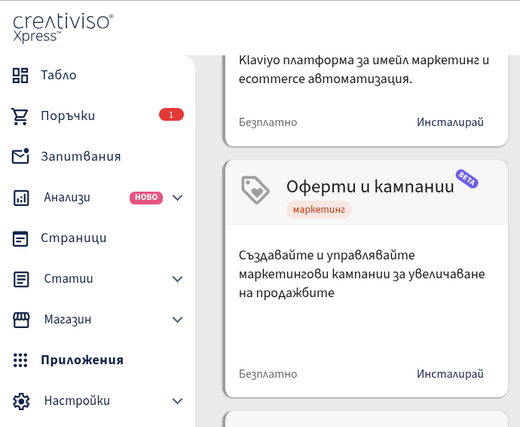
Task: Click the red Поръчки notification badge
Action: tap(171, 115)
